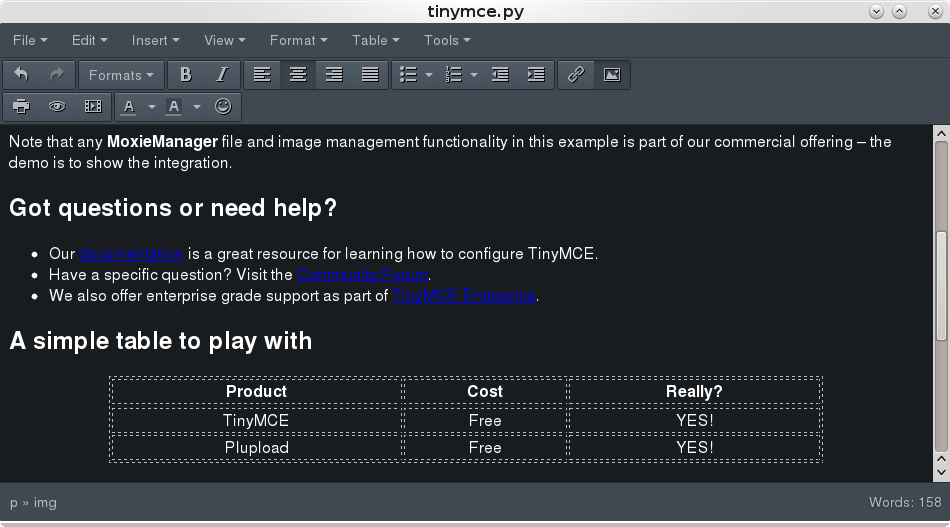Select the p element in status path
This screenshot has height=527, width=950.
pyautogui.click(x=13, y=503)
